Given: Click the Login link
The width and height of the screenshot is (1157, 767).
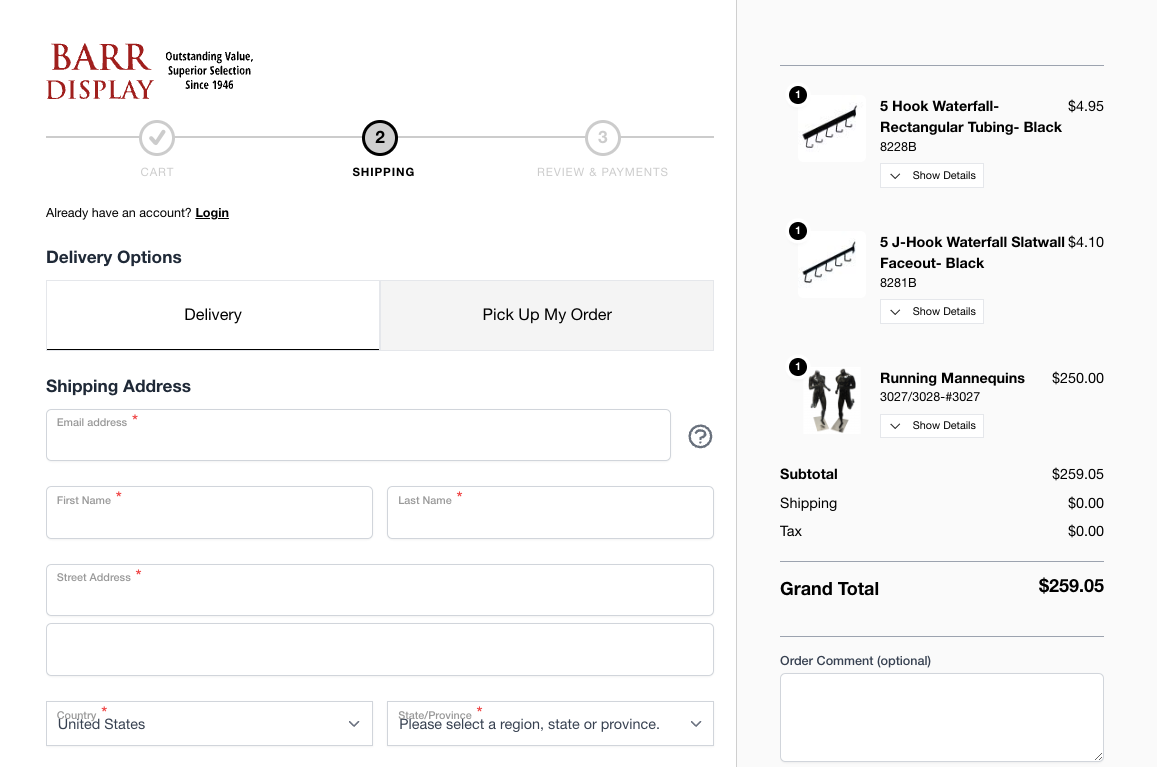Looking at the screenshot, I should click(212, 213).
